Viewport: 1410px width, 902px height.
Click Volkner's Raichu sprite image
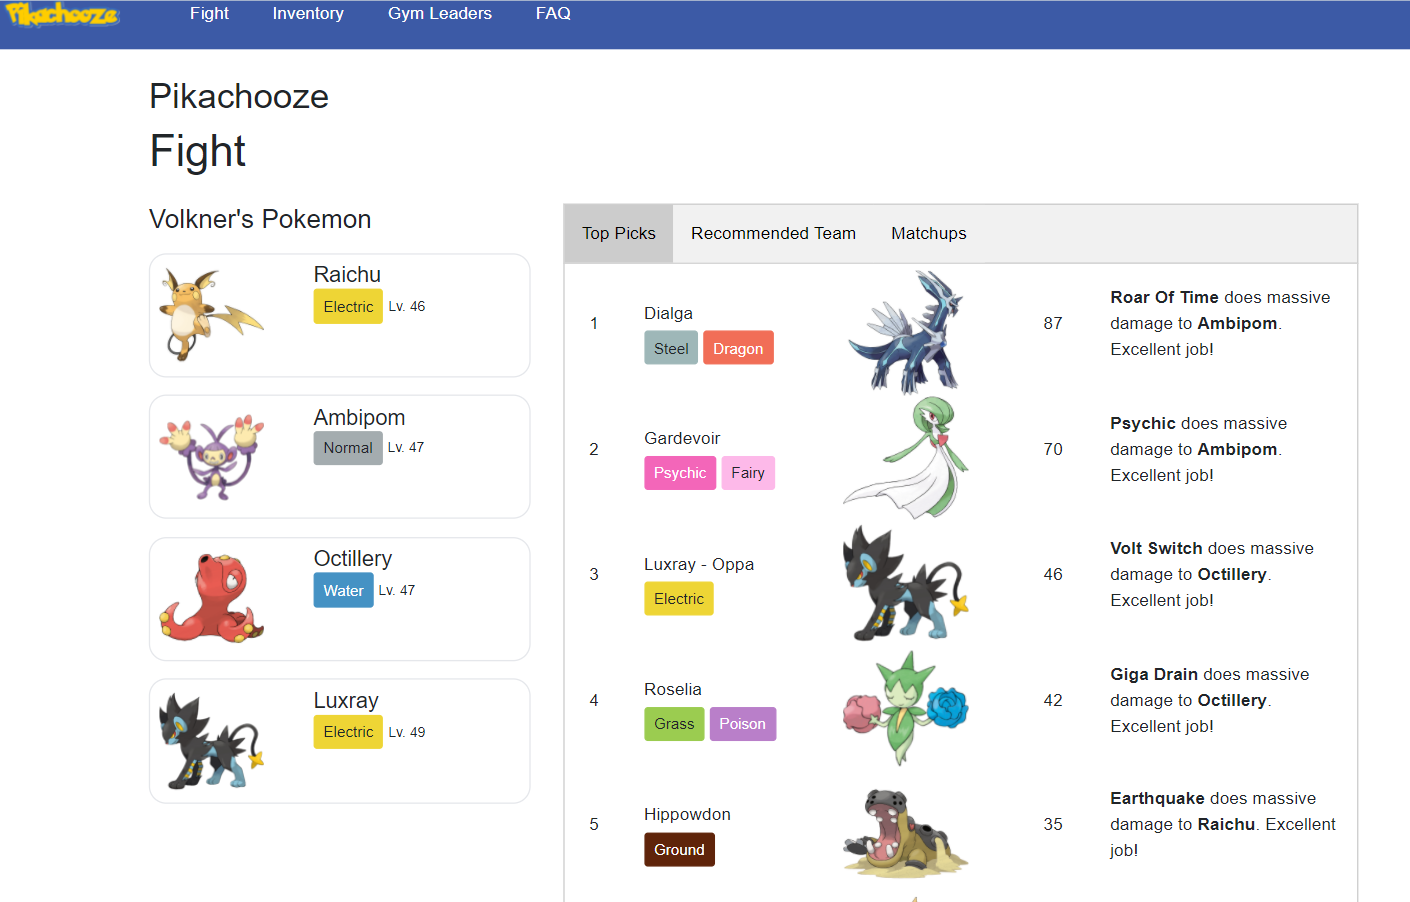tap(212, 315)
